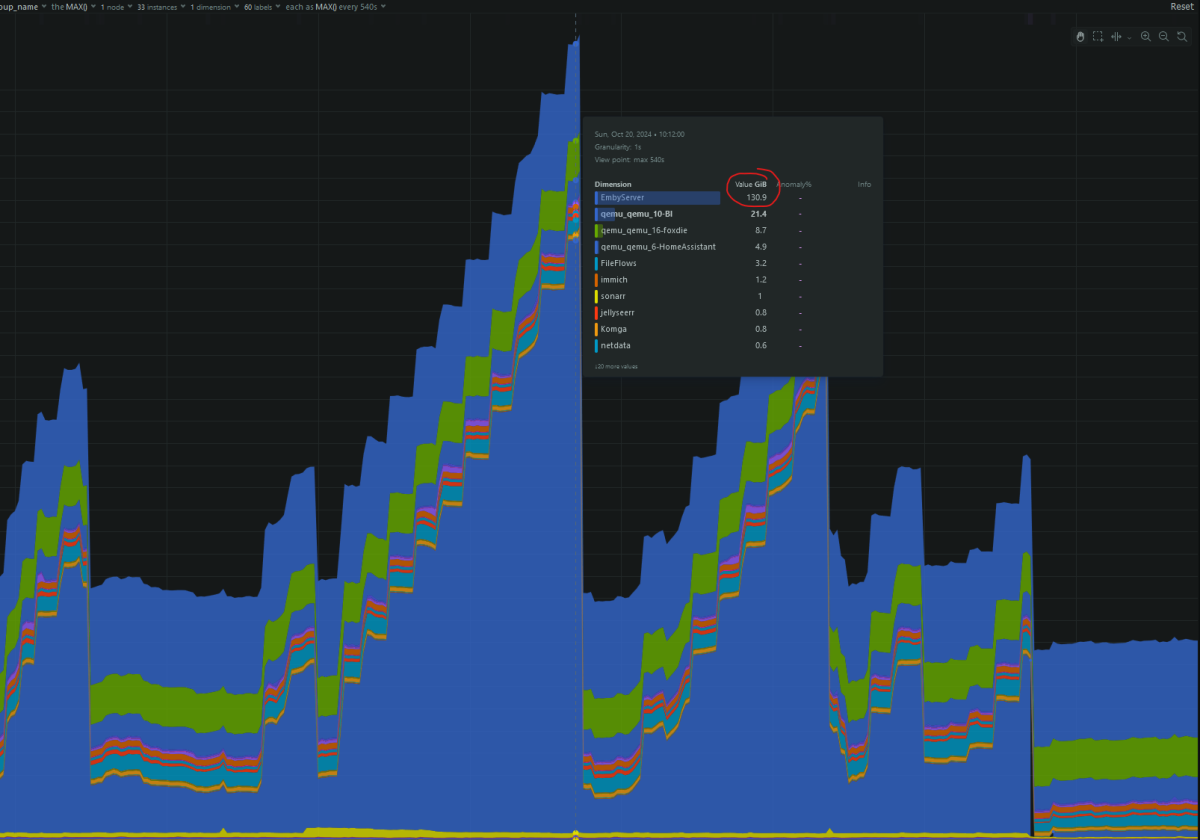
Task: Reset the chart zoom level
Action: 1182,36
